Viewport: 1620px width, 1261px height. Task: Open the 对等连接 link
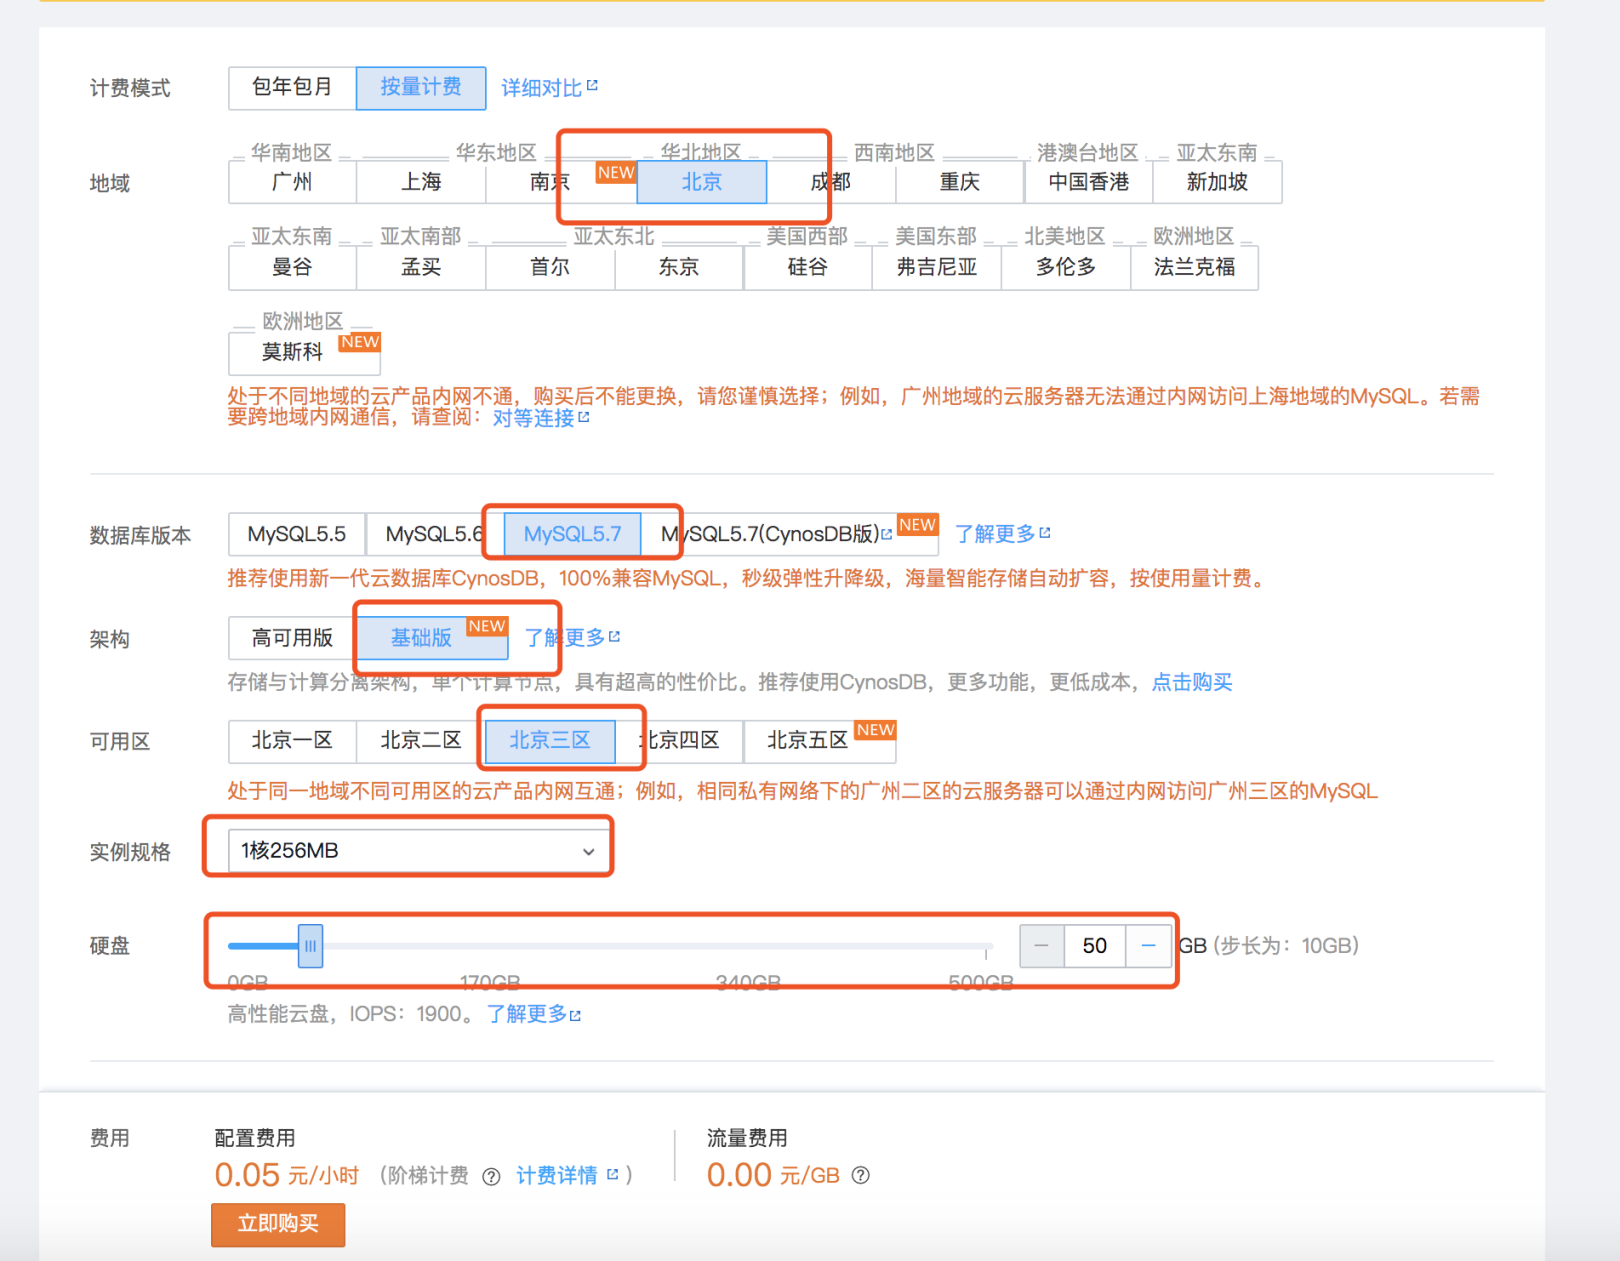[540, 418]
